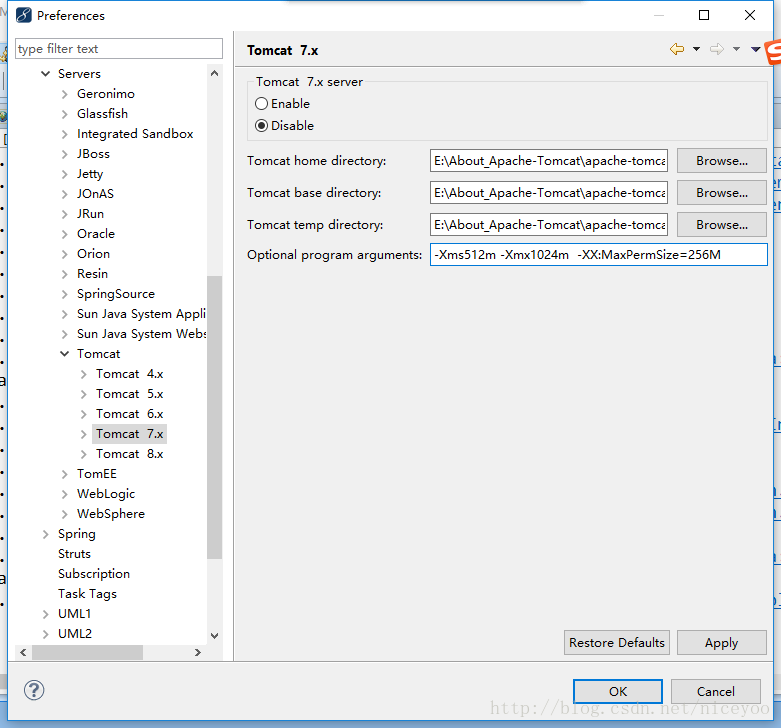The image size is (781, 728).
Task: Expand the Jetty node
Action: [x=64, y=174]
